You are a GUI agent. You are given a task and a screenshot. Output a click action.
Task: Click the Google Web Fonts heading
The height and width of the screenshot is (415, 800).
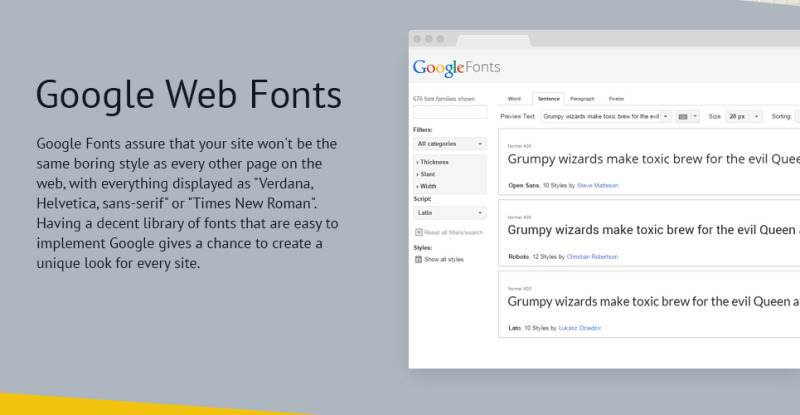(x=189, y=95)
